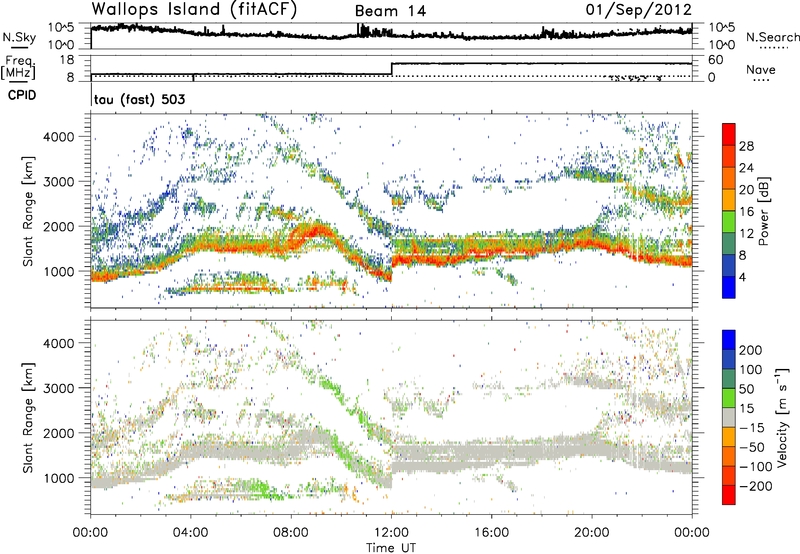This screenshot has width=800, height=554.
Task: Click the '3000' tick on velocity panel
Action: point(58,388)
